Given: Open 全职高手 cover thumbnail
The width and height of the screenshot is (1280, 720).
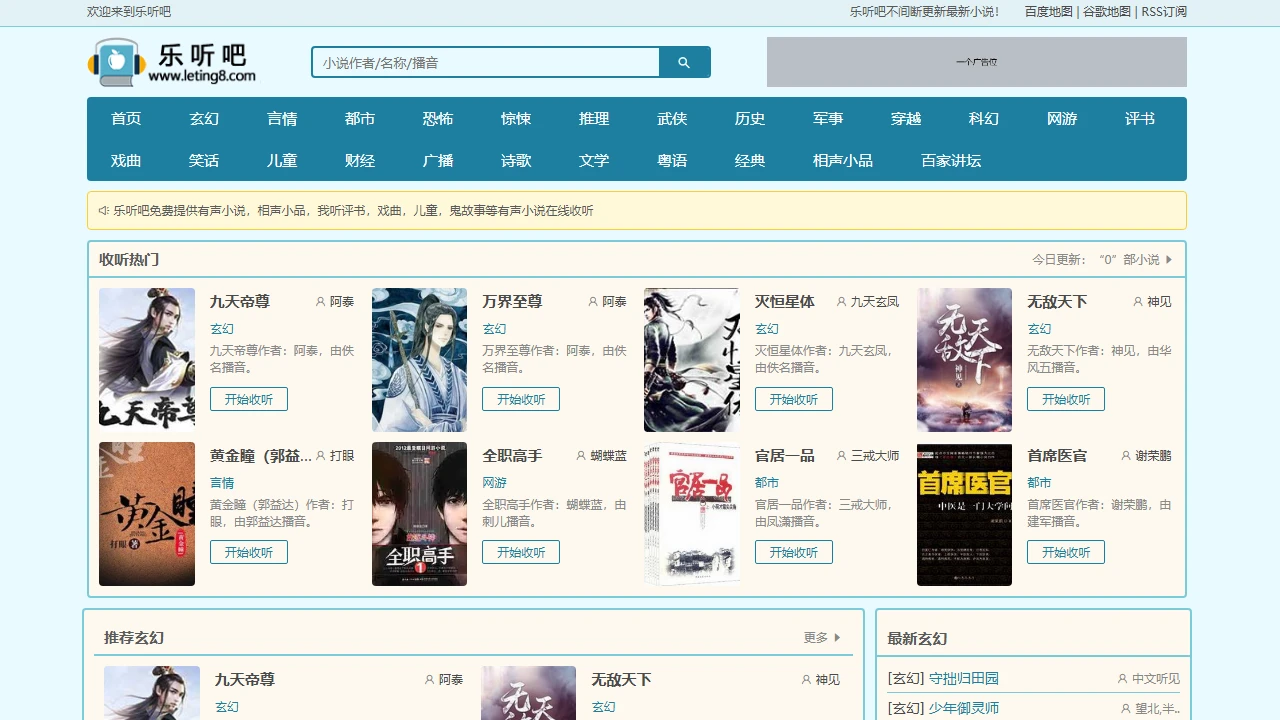Looking at the screenshot, I should click(x=419, y=514).
